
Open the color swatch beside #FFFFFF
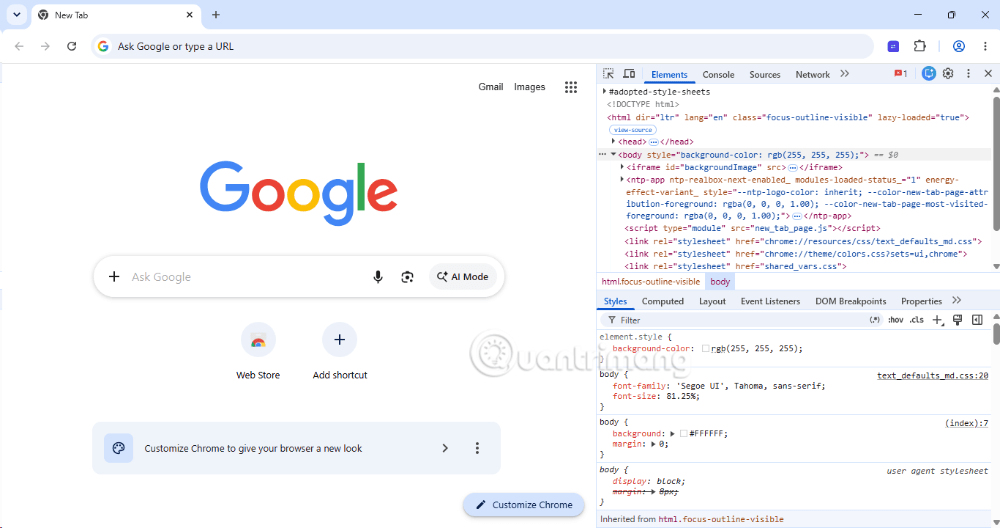(x=683, y=434)
